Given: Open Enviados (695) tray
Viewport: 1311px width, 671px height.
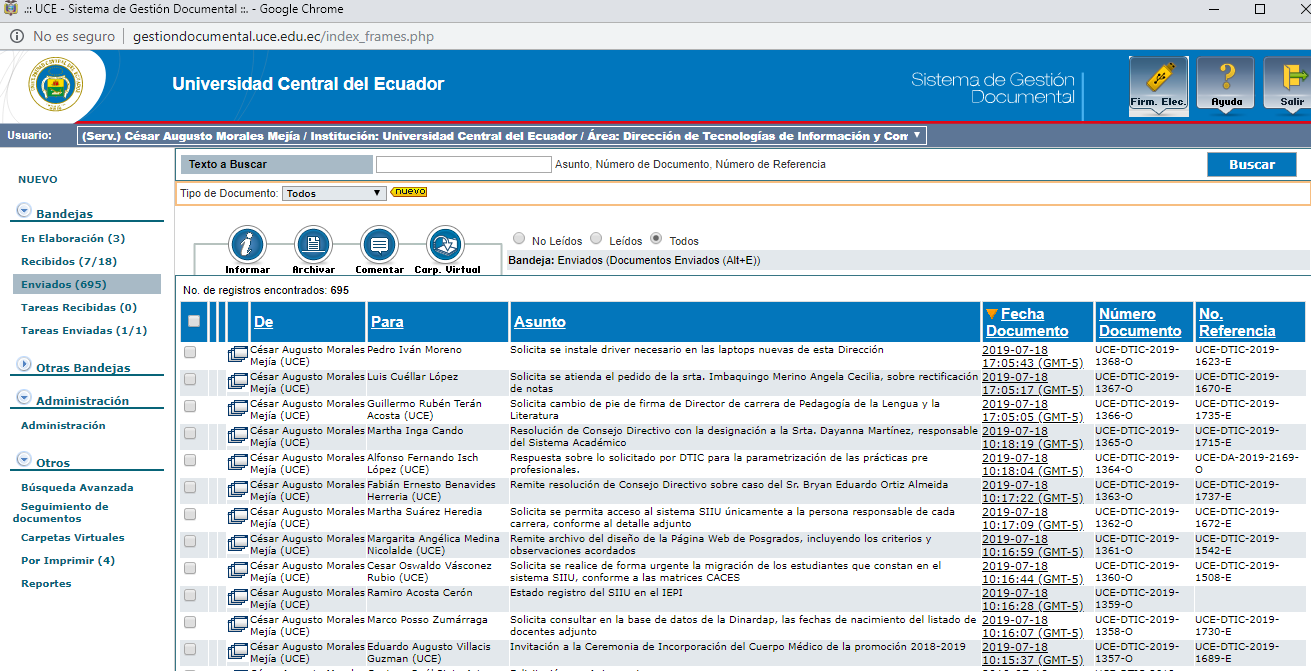Looking at the screenshot, I should (64, 284).
